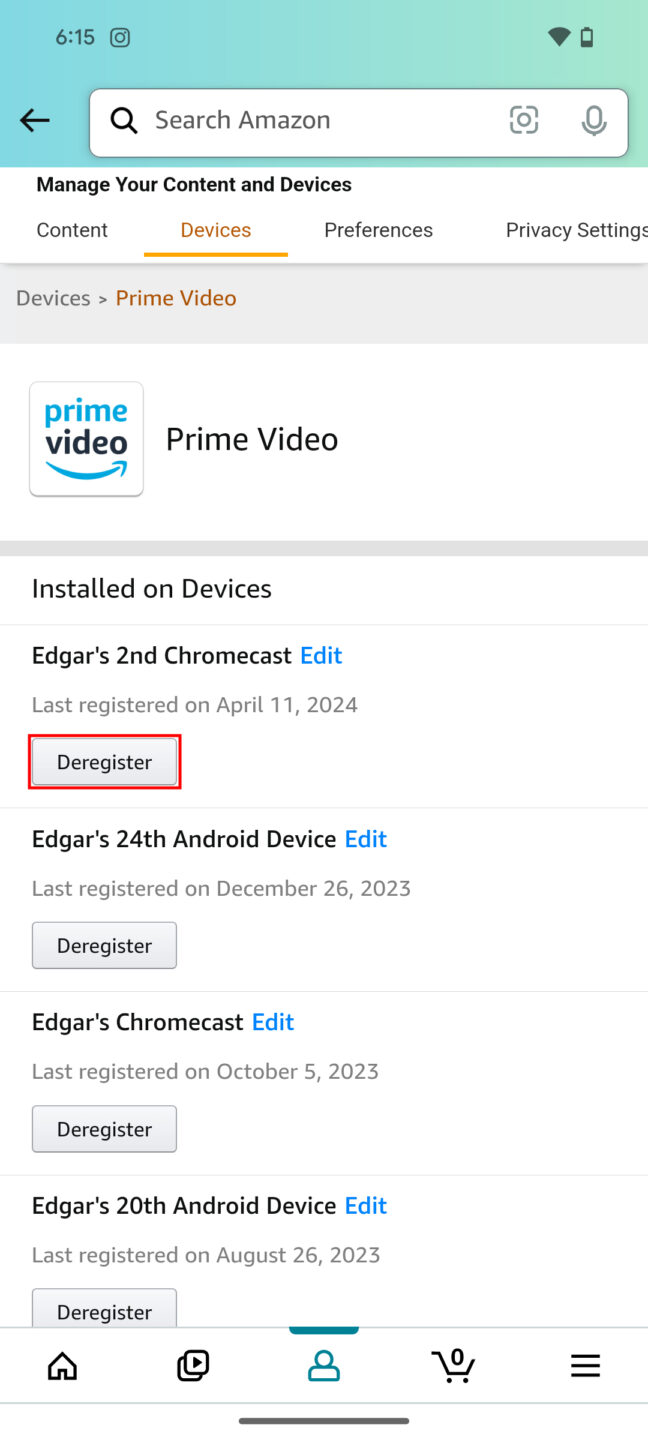Screen dimensions: 648x1440
Task: Click the magnifying glass search icon
Action: [123, 119]
